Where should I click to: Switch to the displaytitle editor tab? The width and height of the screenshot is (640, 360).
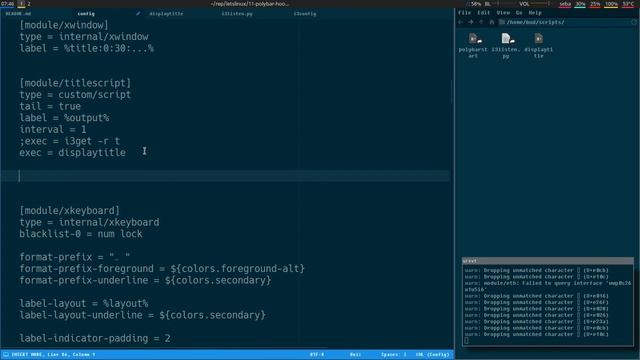click(x=166, y=13)
